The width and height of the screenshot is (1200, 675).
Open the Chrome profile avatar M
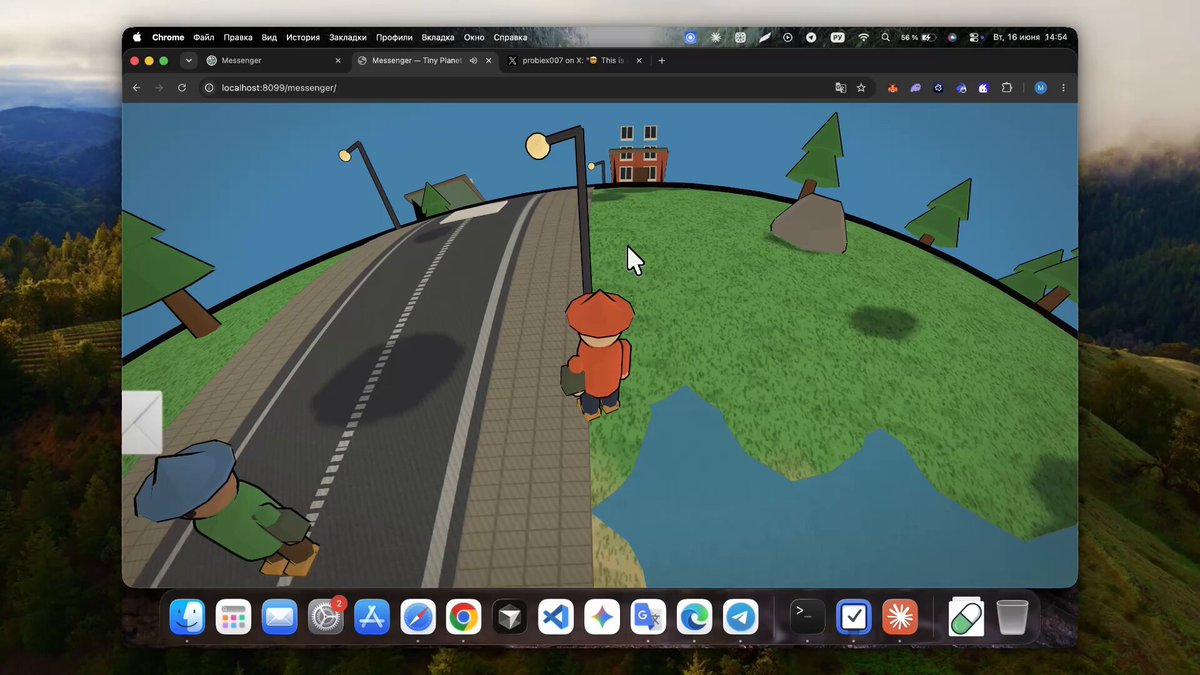tap(1041, 88)
